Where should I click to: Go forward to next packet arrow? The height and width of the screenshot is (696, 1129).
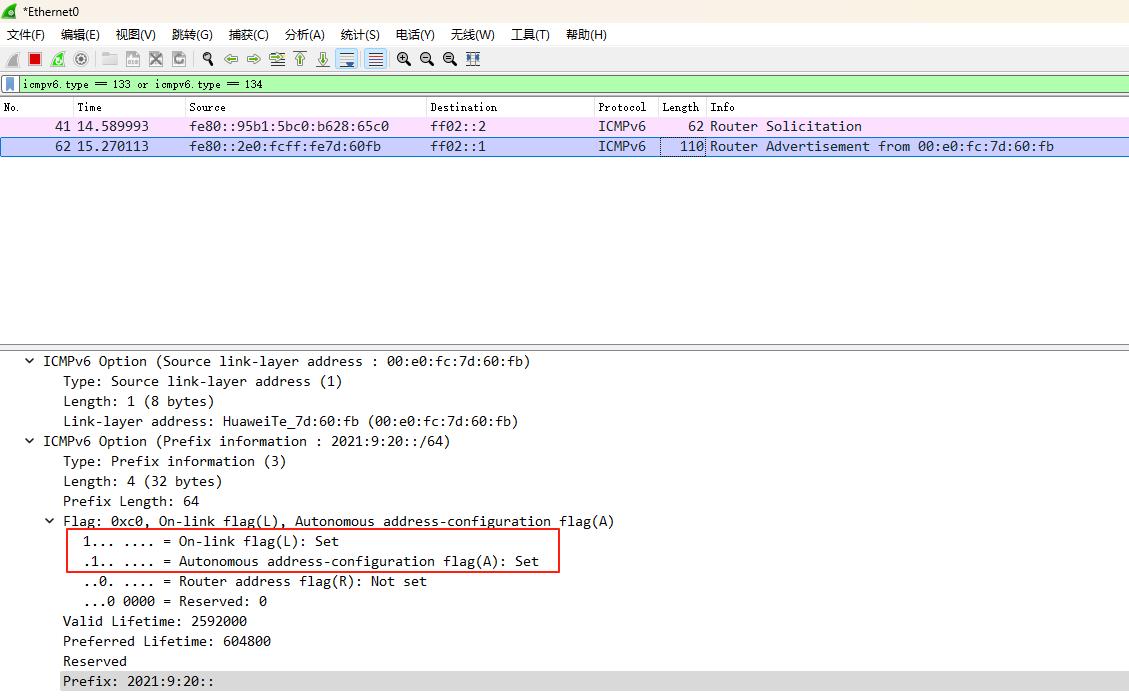coord(253,59)
